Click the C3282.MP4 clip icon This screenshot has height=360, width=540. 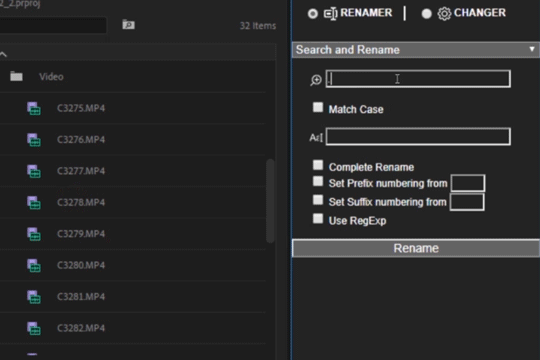pos(34,328)
